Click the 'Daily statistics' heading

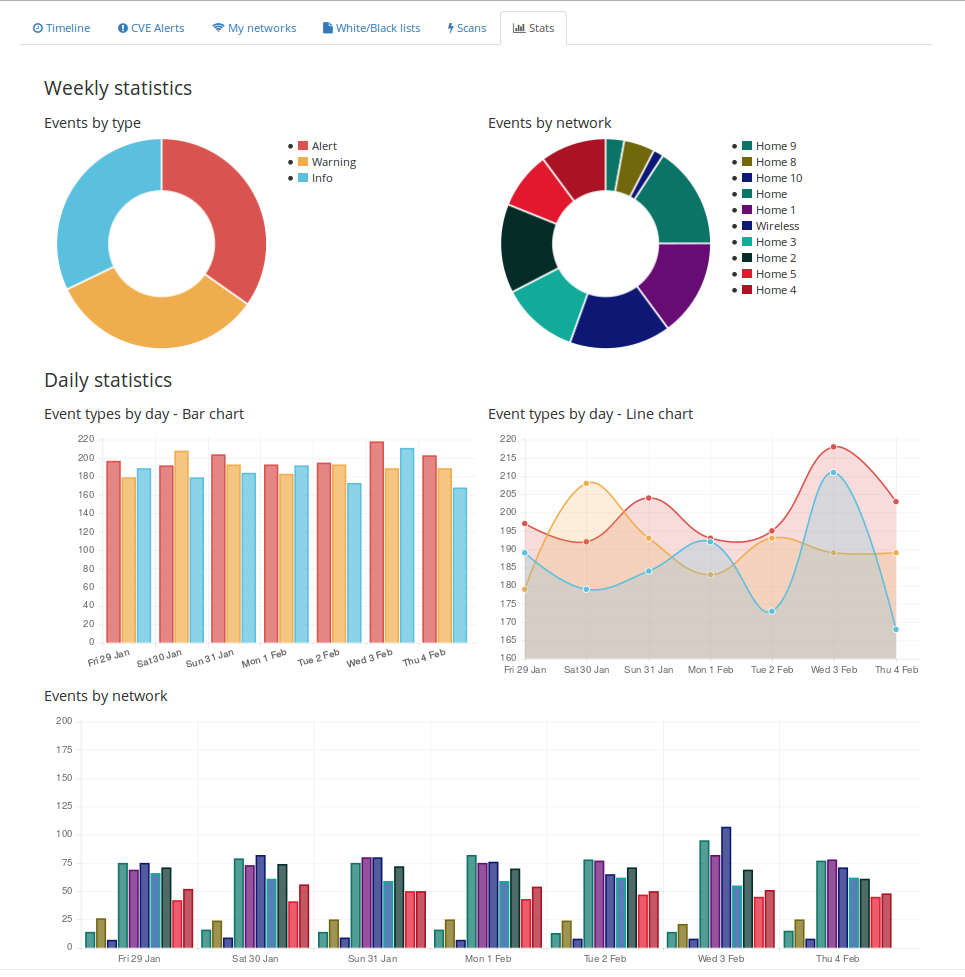(108, 380)
